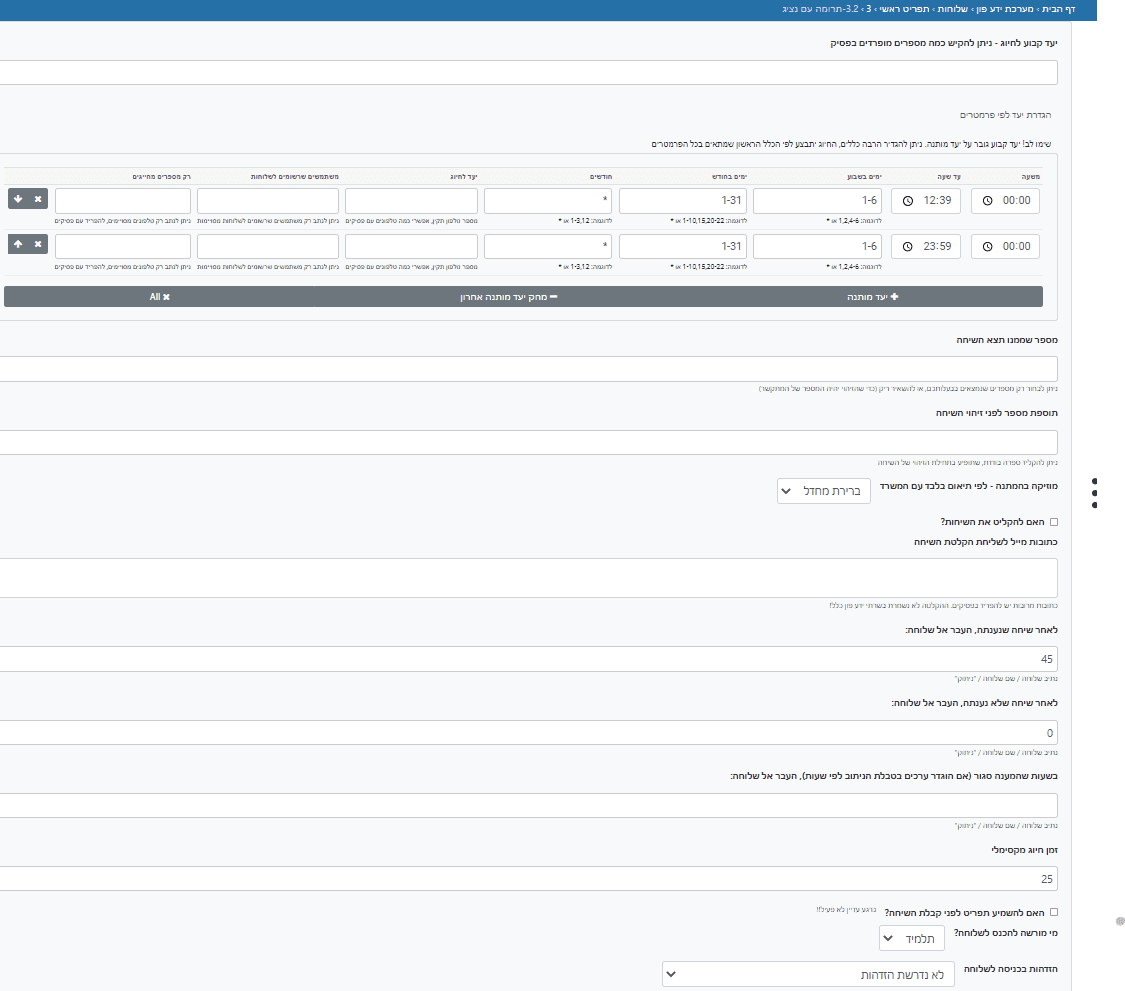
Task: Click first row from-hour 00:00 field
Action: [x=1005, y=201]
